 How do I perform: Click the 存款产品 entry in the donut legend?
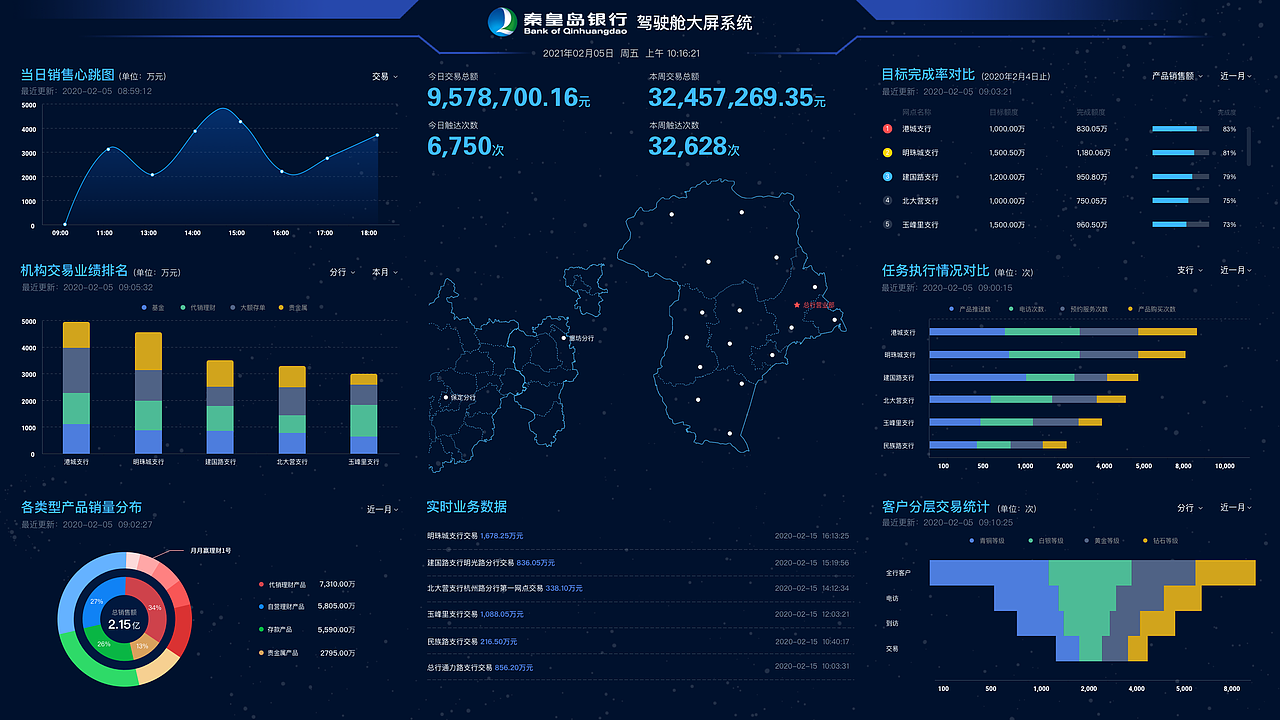306,629
